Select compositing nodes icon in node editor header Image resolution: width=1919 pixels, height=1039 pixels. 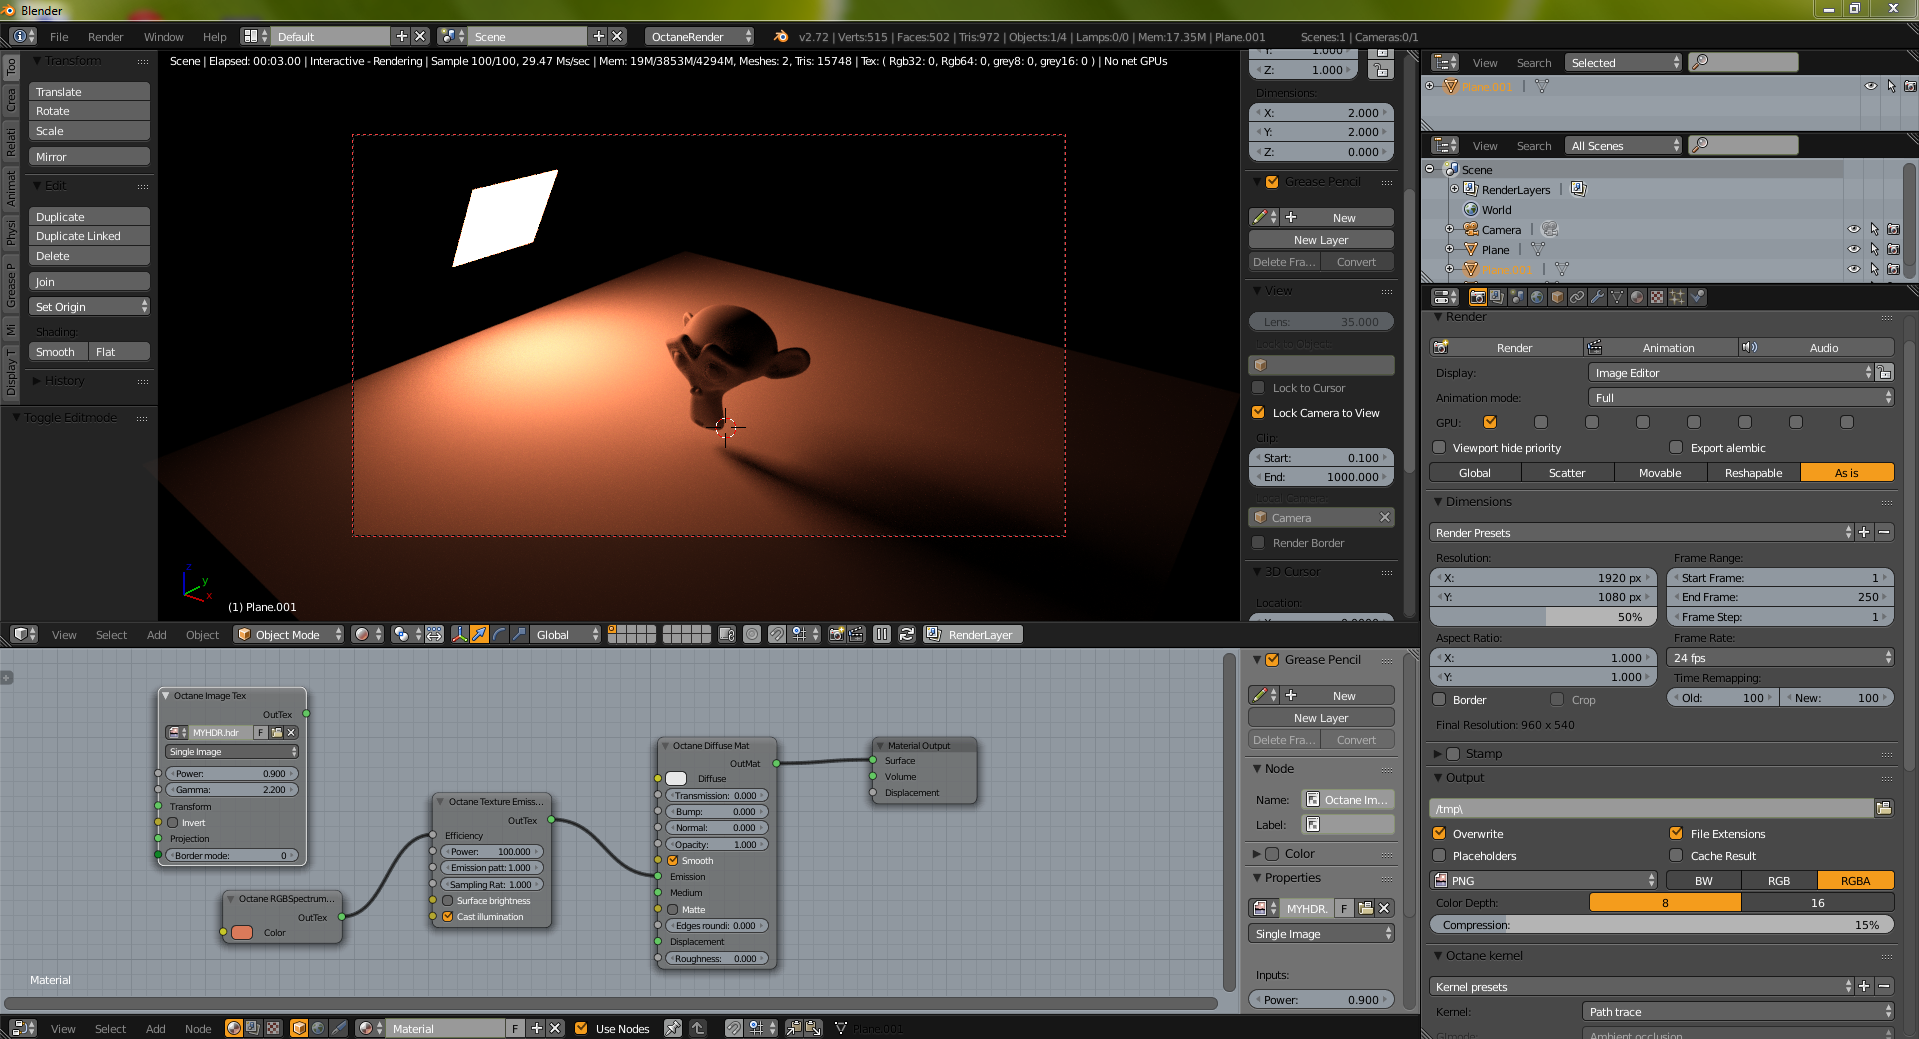tap(253, 1028)
